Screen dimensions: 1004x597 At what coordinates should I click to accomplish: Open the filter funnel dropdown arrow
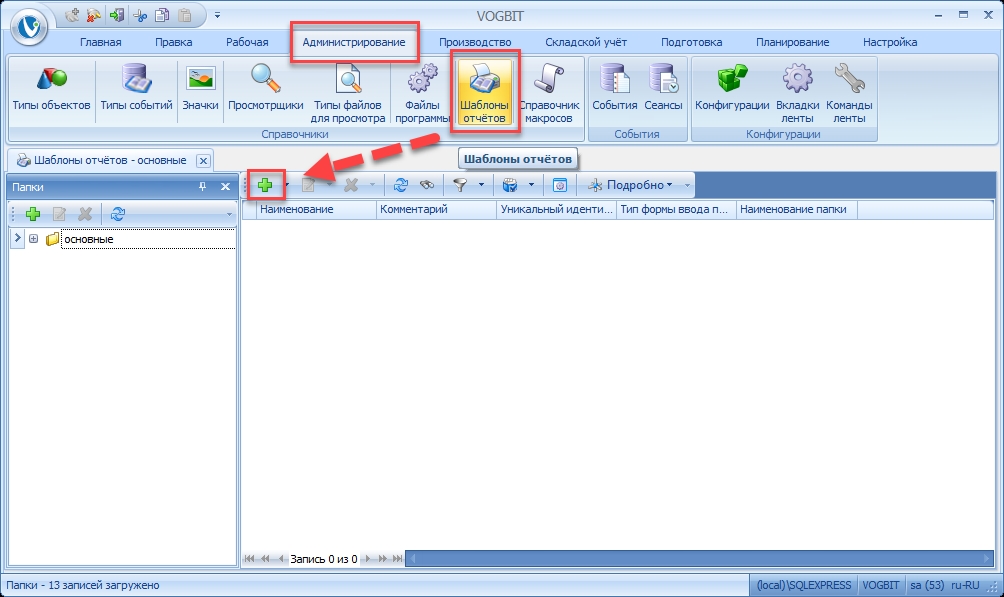pyautogui.click(x=481, y=185)
